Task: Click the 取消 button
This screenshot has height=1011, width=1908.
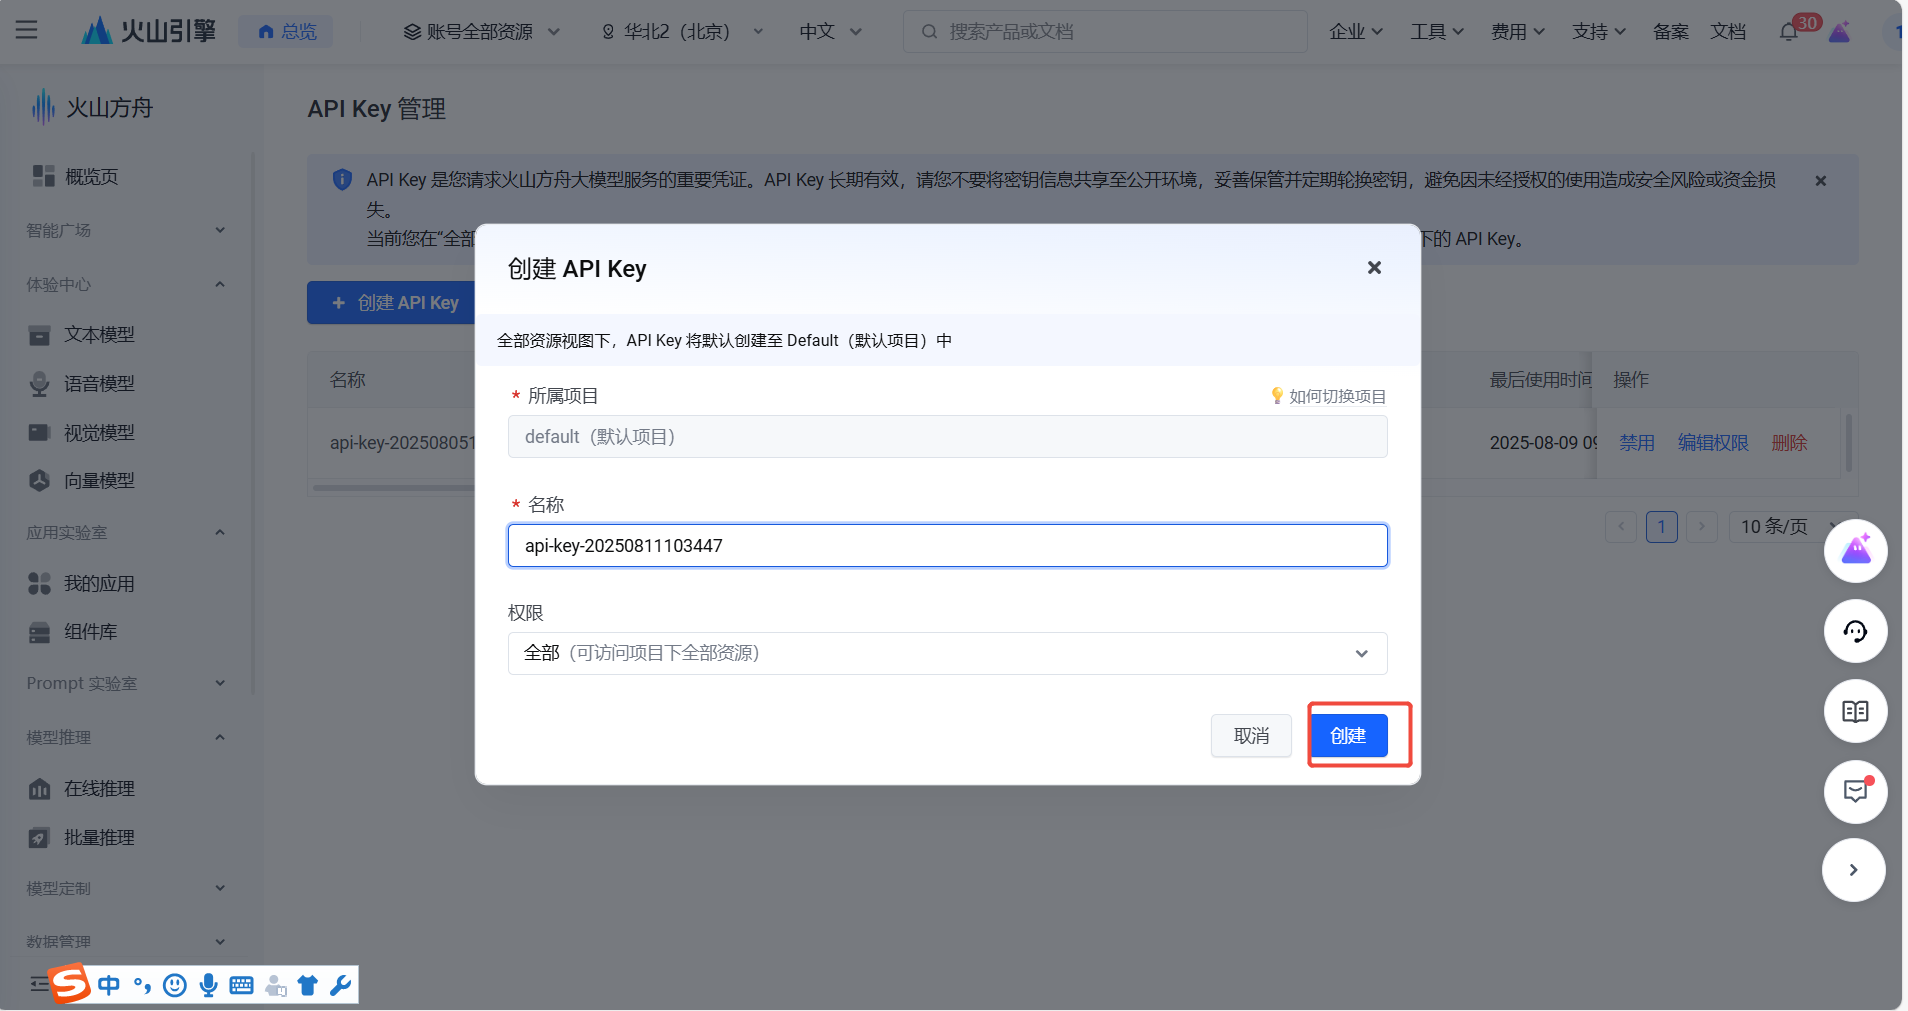Action: [x=1251, y=736]
